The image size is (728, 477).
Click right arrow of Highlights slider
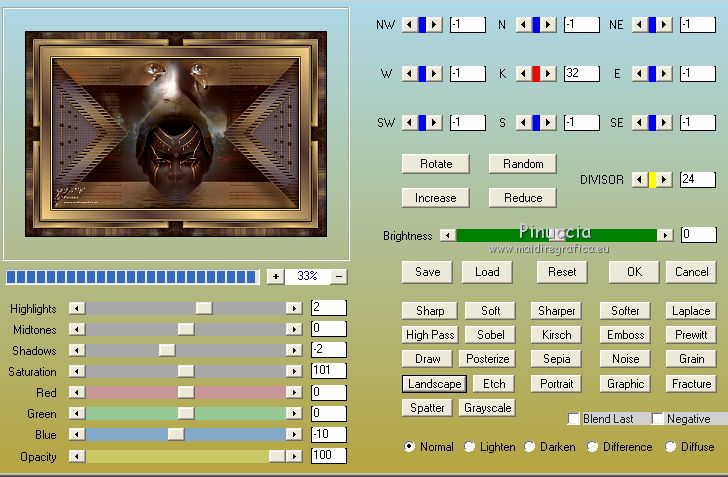click(294, 308)
